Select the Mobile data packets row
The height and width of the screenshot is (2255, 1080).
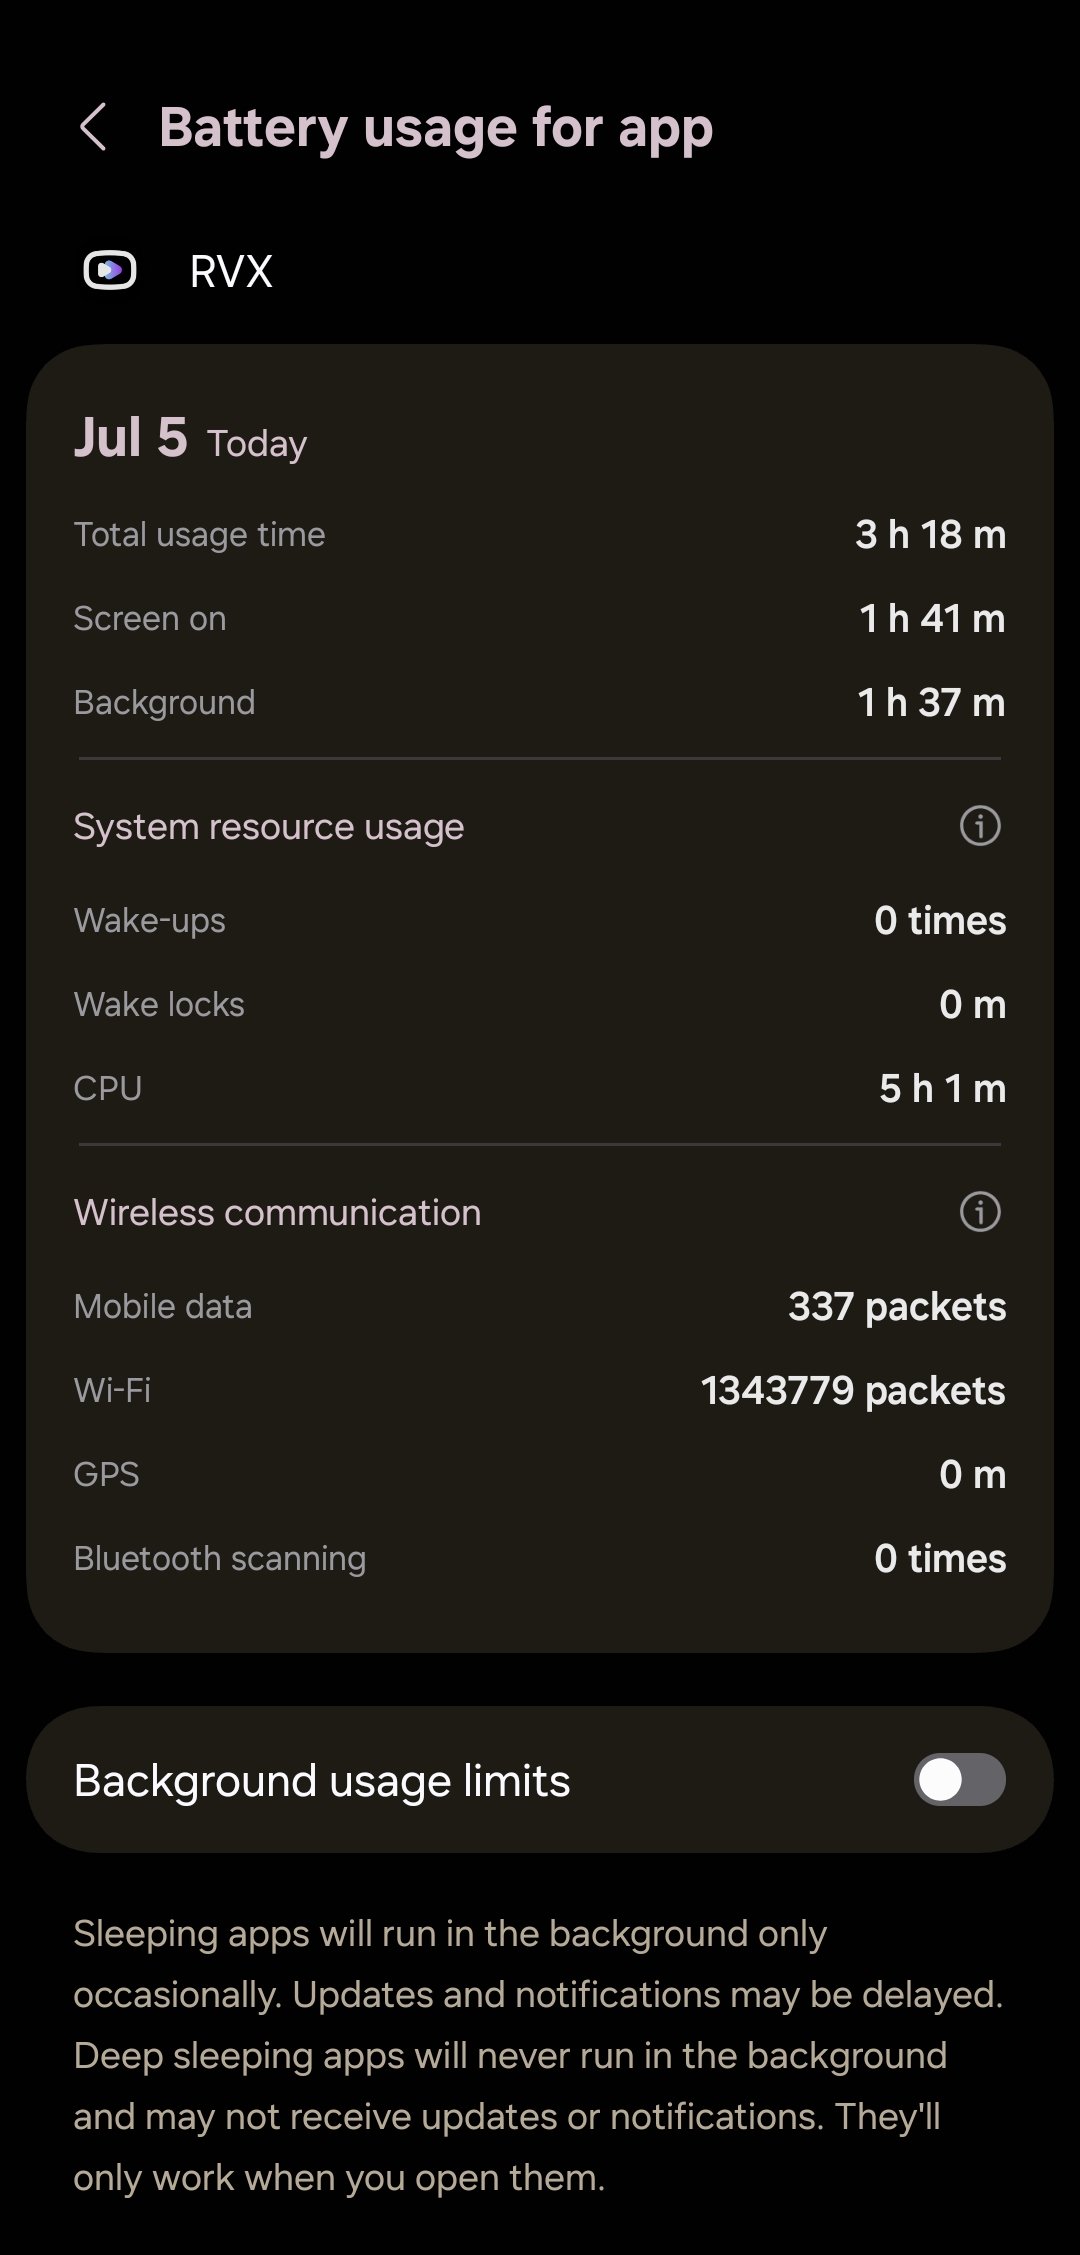[540, 1307]
